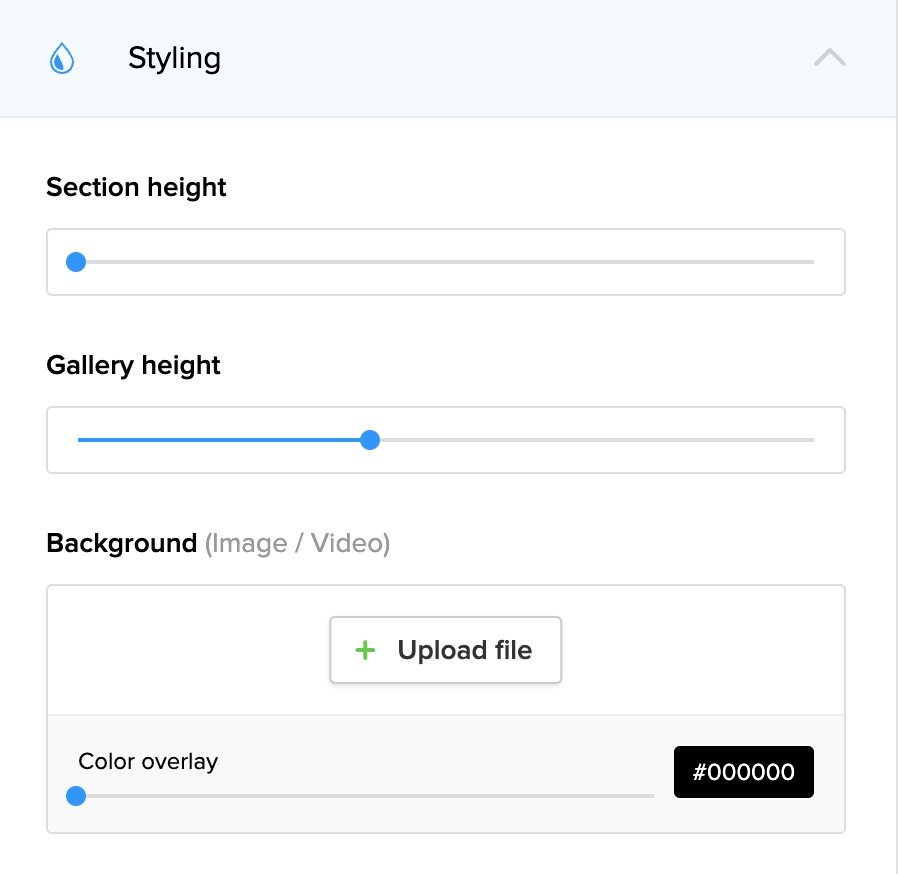Click the far right end of Section height track

(810, 263)
